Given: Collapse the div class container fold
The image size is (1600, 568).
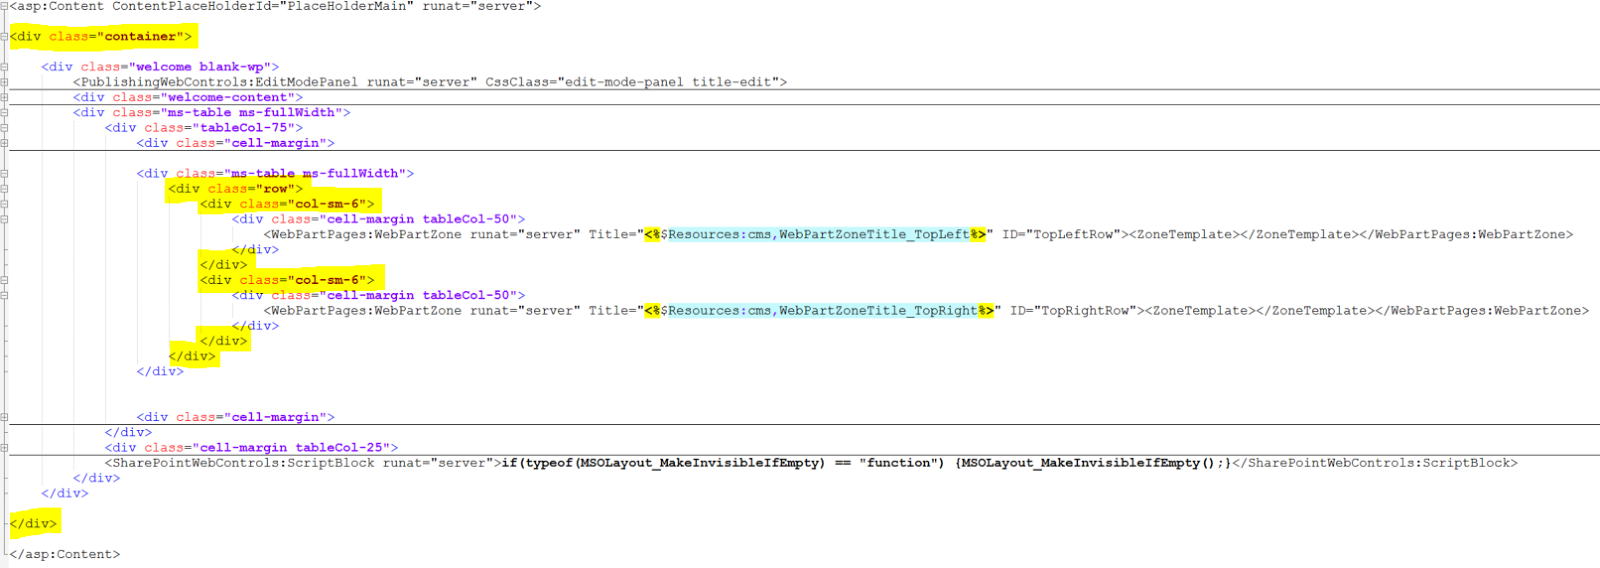Looking at the screenshot, I should click(x=4, y=37).
